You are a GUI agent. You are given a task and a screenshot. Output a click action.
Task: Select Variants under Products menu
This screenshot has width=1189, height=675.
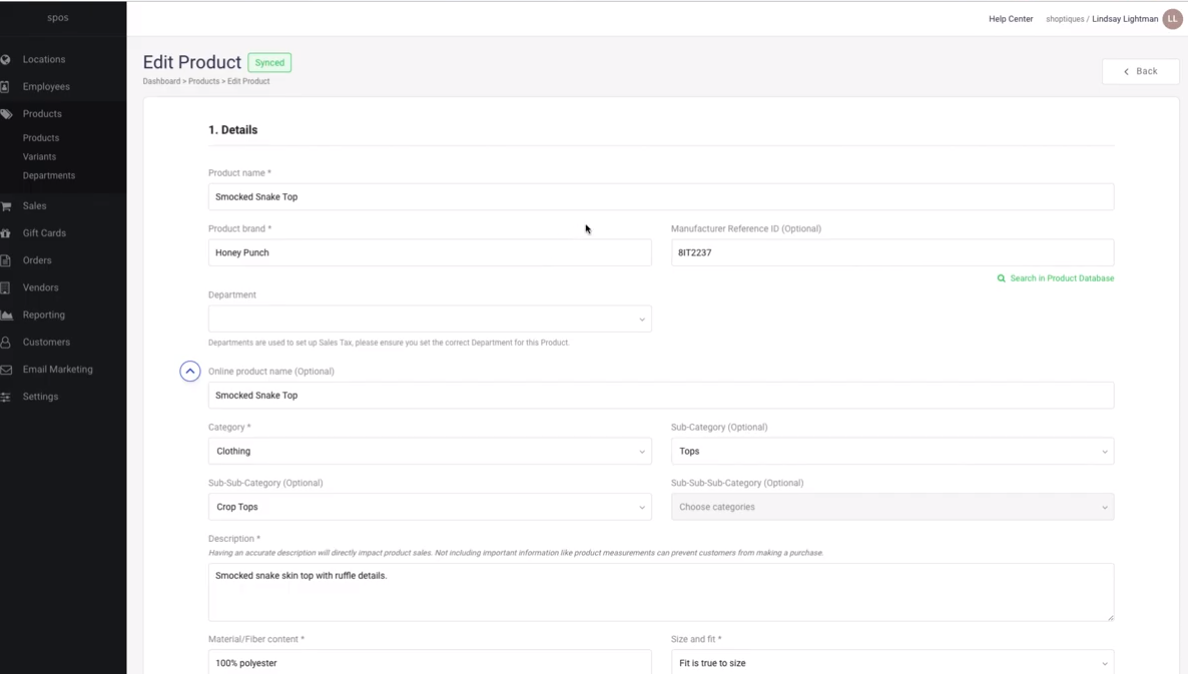click(x=39, y=156)
